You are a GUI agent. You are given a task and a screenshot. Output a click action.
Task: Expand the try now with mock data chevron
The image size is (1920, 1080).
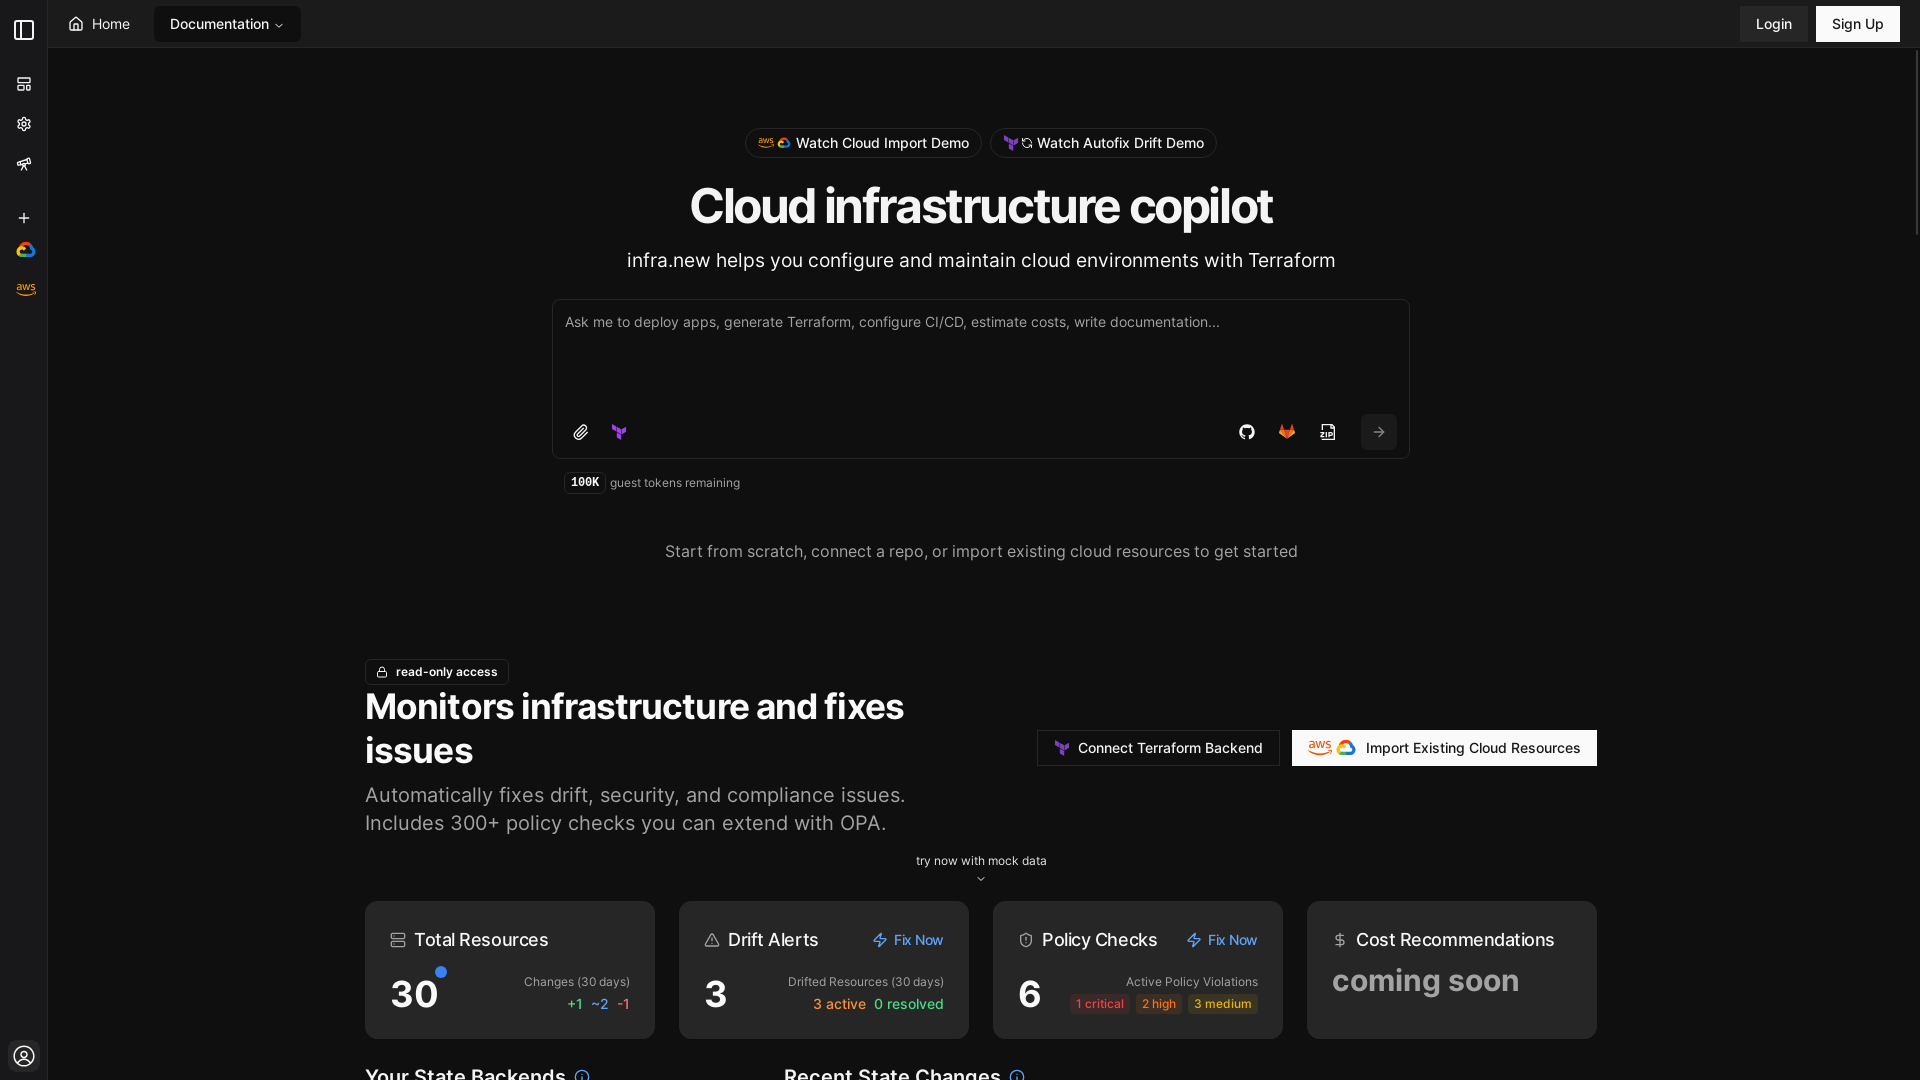pos(981,879)
